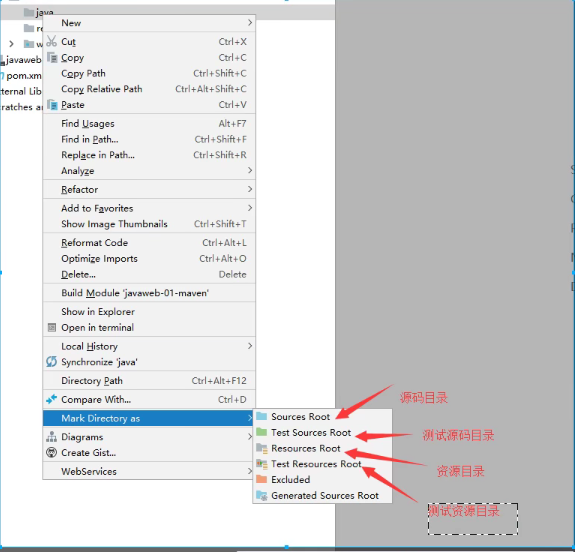
Task: Expand the Refactor submenu arrow
Action: tap(250, 189)
